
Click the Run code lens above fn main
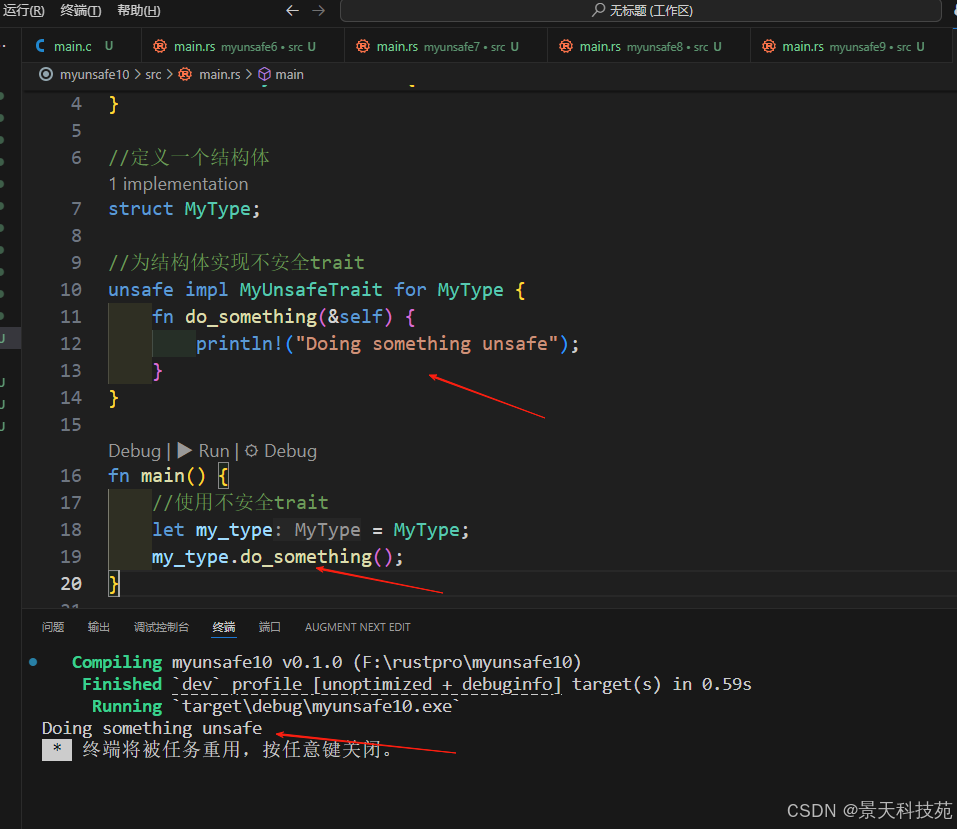point(206,450)
